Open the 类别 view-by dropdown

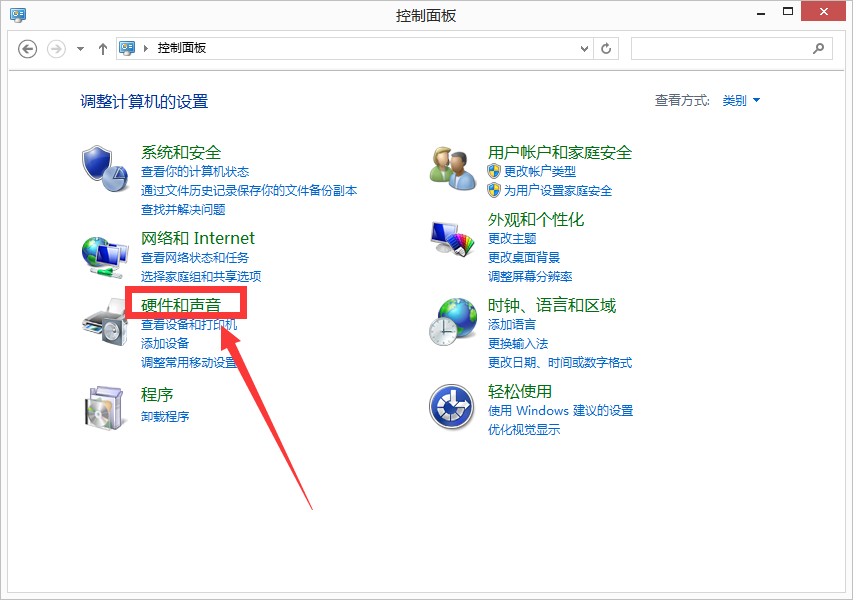pyautogui.click(x=741, y=101)
